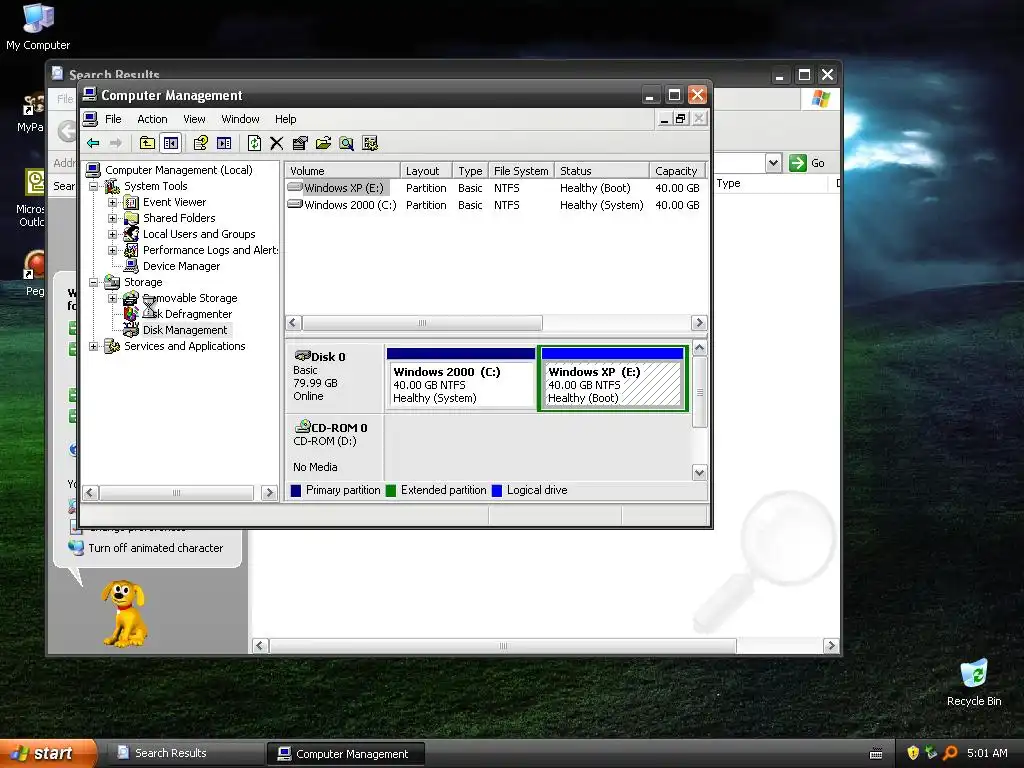
Task: Click the Show/Hide Action Pane icon
Action: [224, 143]
